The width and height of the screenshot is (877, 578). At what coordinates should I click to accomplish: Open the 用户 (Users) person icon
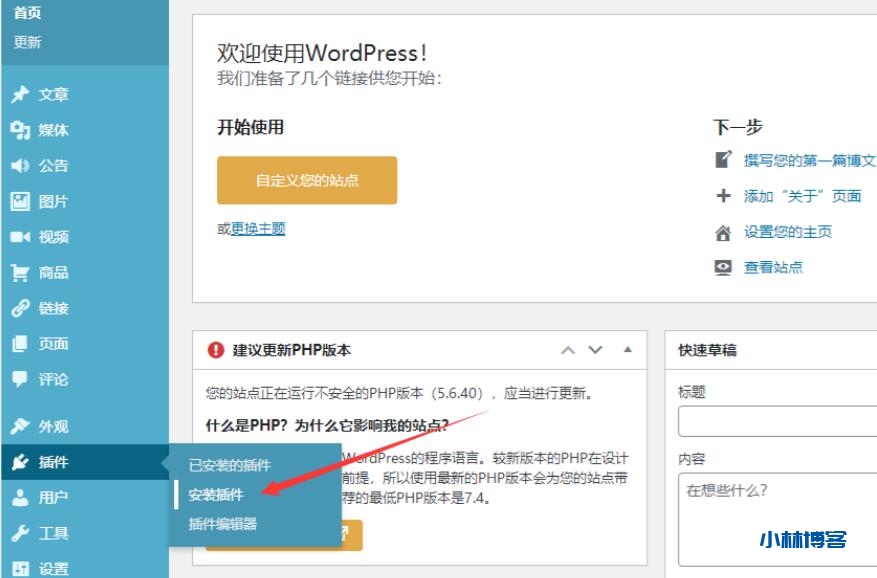point(22,496)
